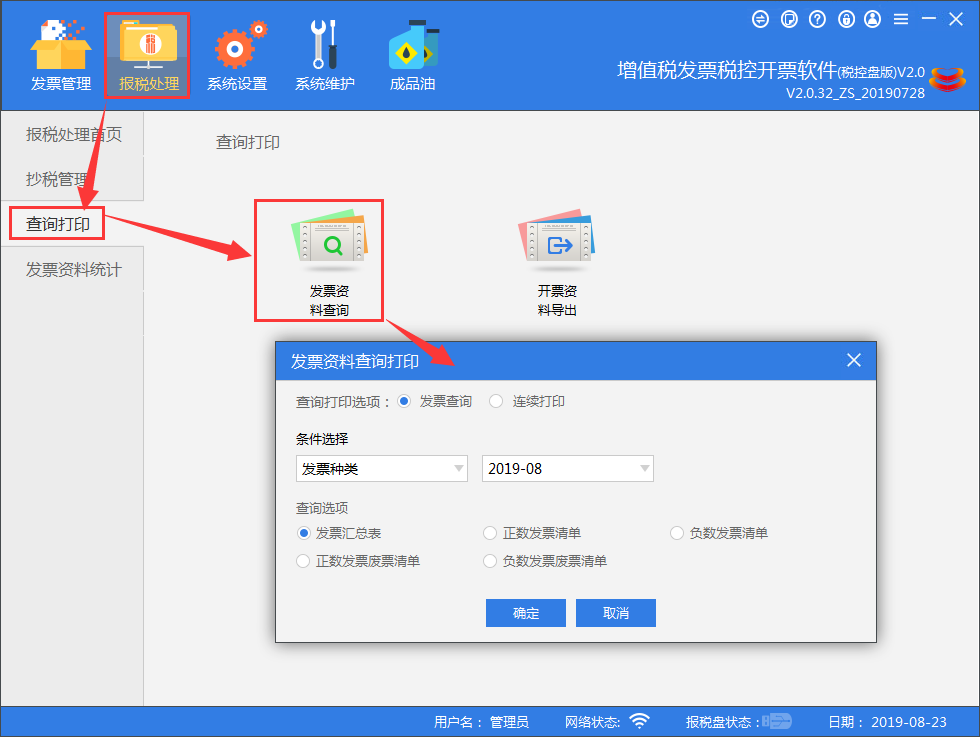Screen dimensions: 980x737
Task: Open 系统维护 tools icon
Action: 325,56
